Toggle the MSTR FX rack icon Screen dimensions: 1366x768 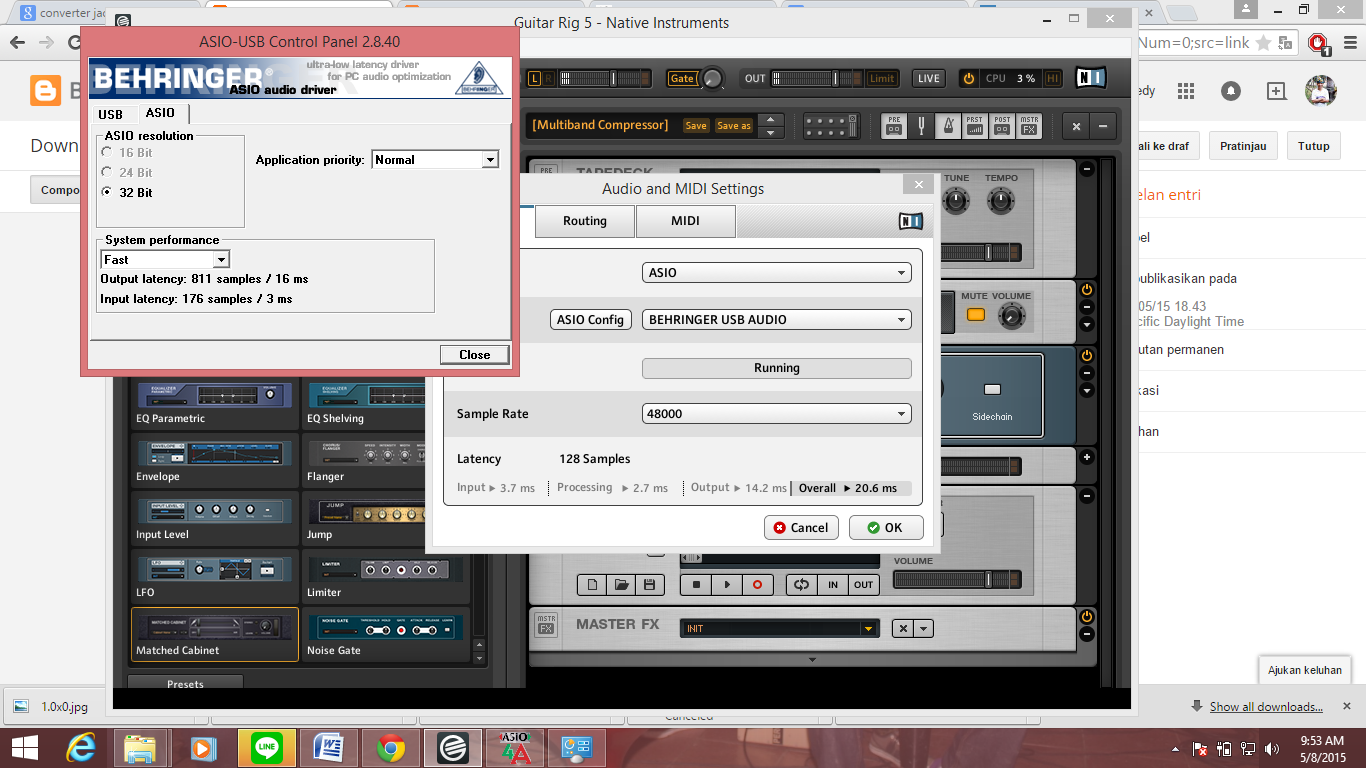tap(1029, 126)
